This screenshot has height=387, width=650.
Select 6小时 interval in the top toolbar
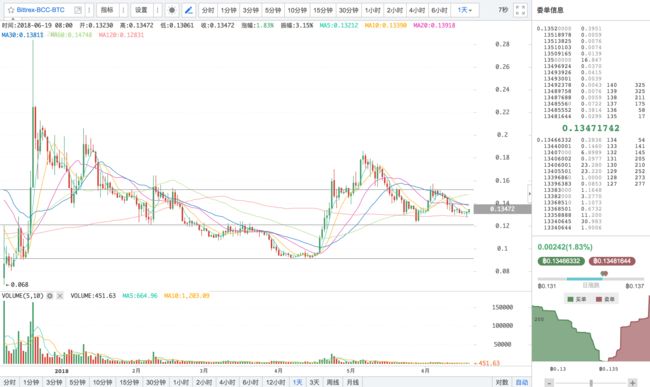pos(439,10)
